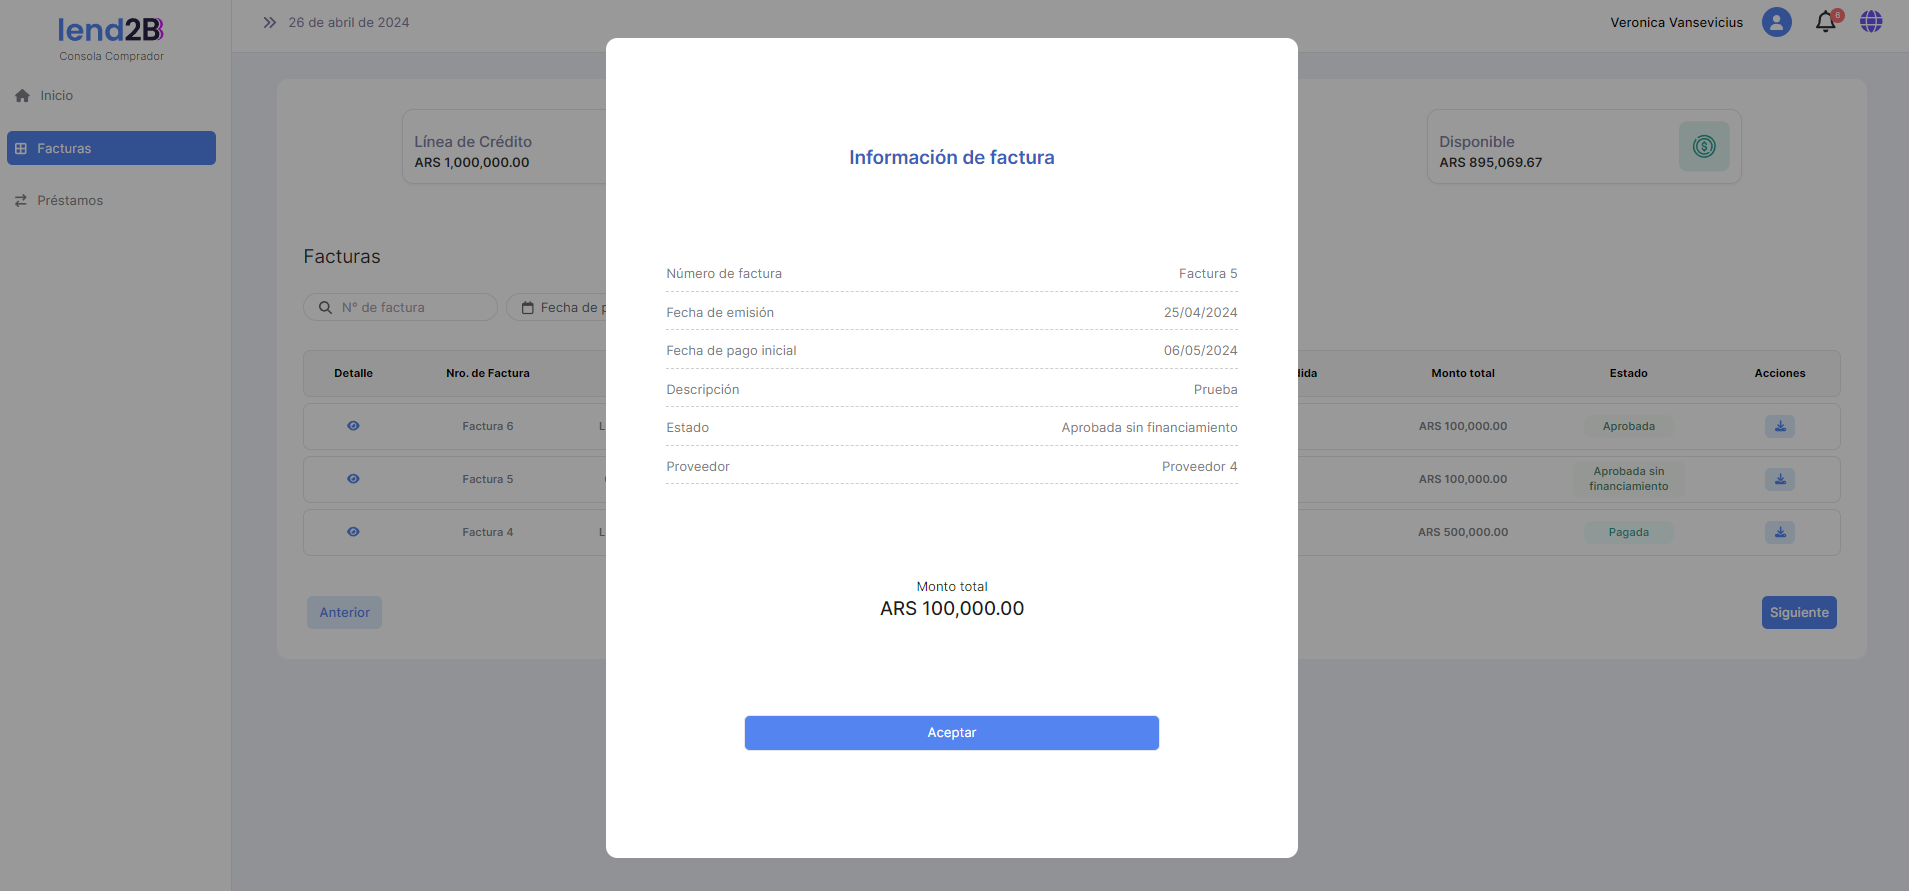Image resolution: width=1909 pixels, height=891 pixels.
Task: Open Préstamos in the sidebar menu
Action: click(x=70, y=201)
